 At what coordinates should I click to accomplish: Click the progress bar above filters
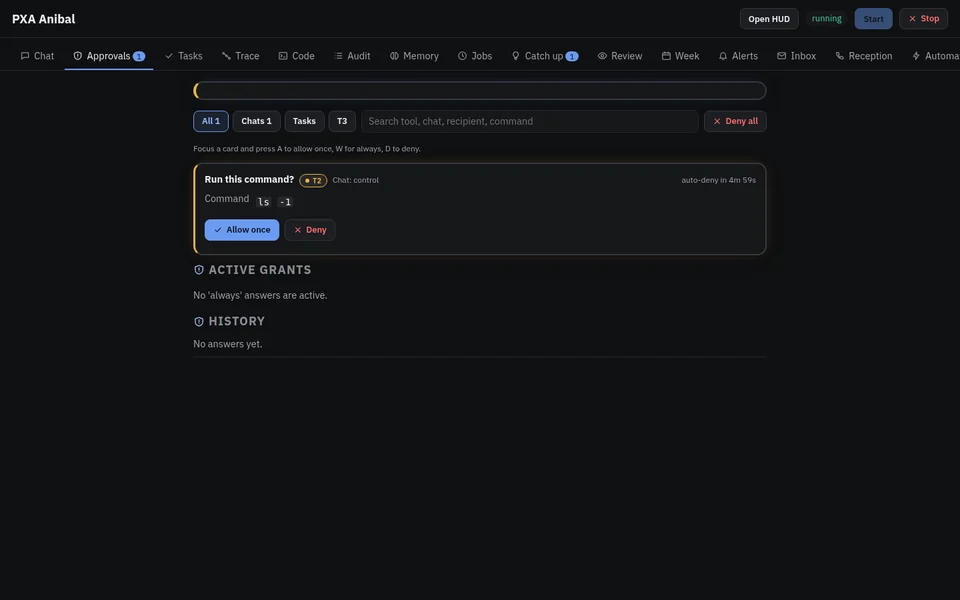480,91
